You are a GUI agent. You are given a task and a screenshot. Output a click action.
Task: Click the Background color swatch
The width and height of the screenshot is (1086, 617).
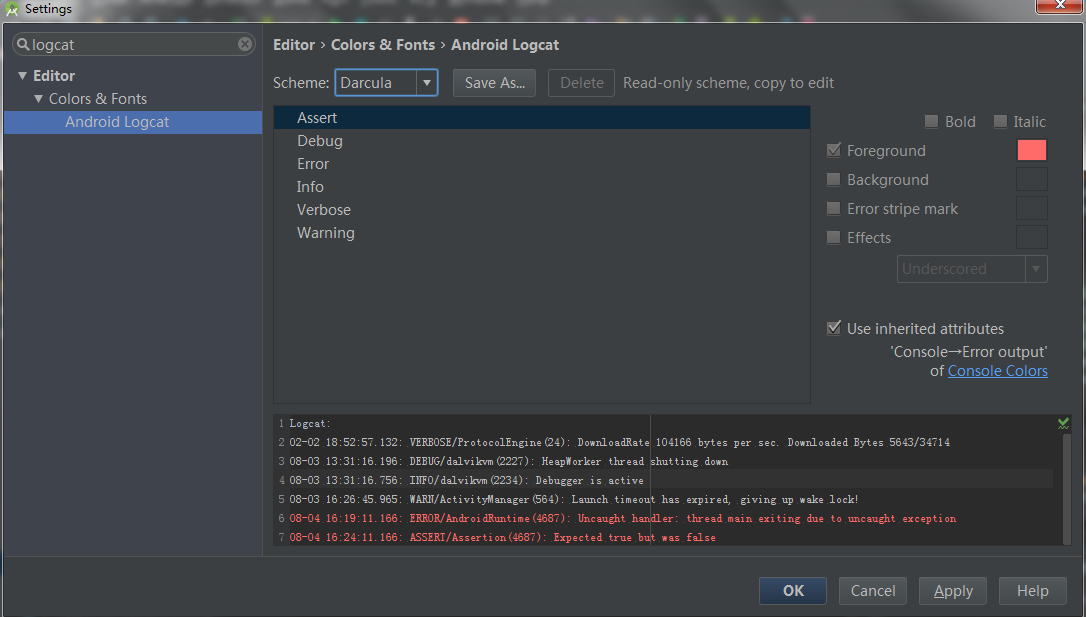[1031, 179]
